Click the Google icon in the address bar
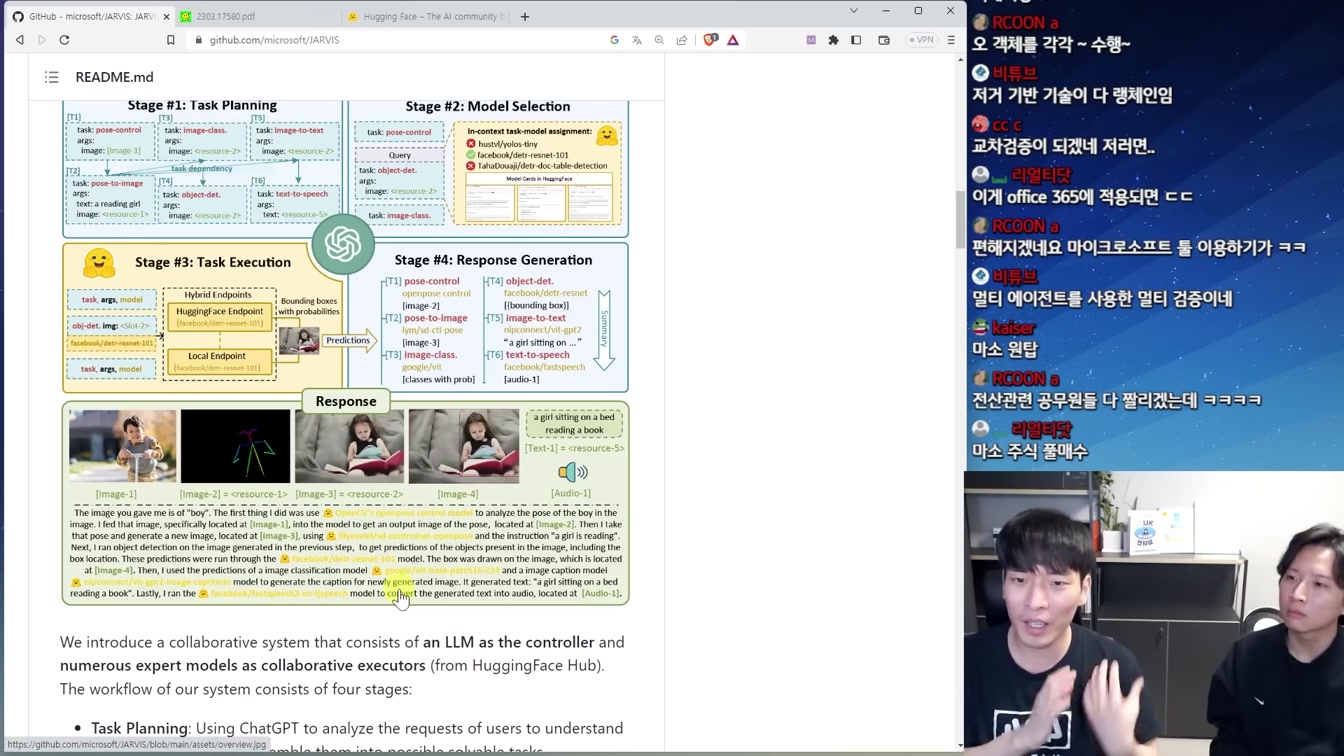Image resolution: width=1344 pixels, height=756 pixels. pos(614,40)
